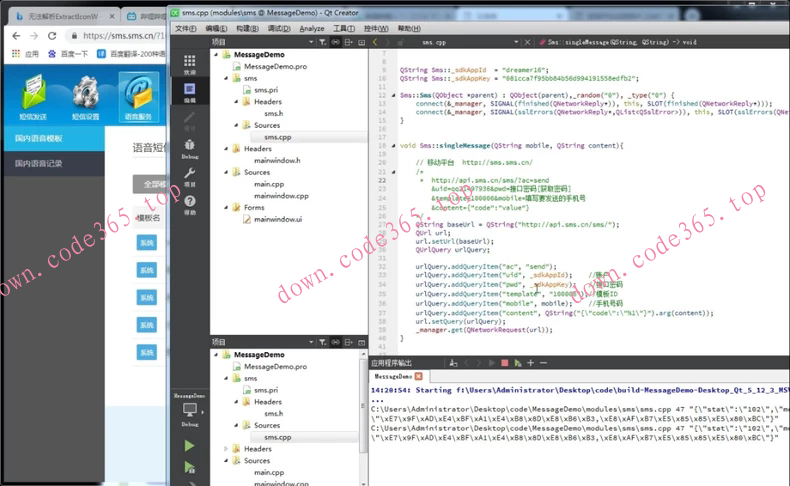Click the 国内语音记录 link on the webpage

[x=39, y=163]
